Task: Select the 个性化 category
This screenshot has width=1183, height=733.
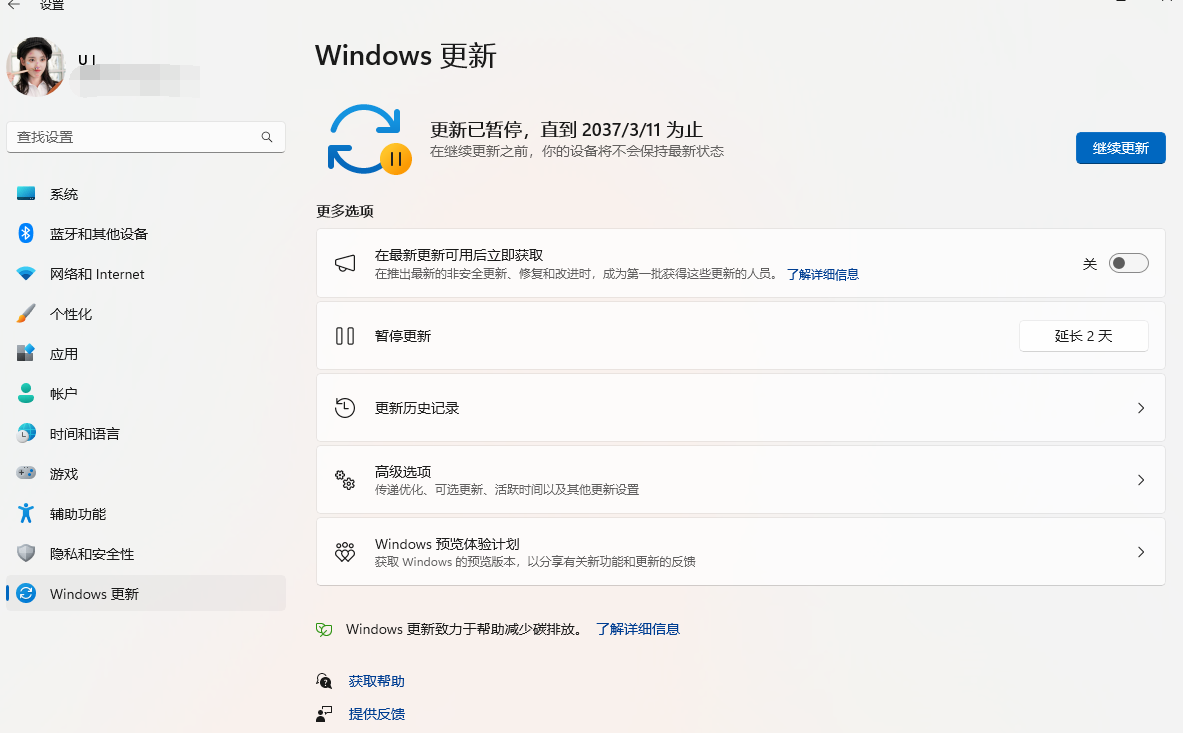Action: click(146, 314)
